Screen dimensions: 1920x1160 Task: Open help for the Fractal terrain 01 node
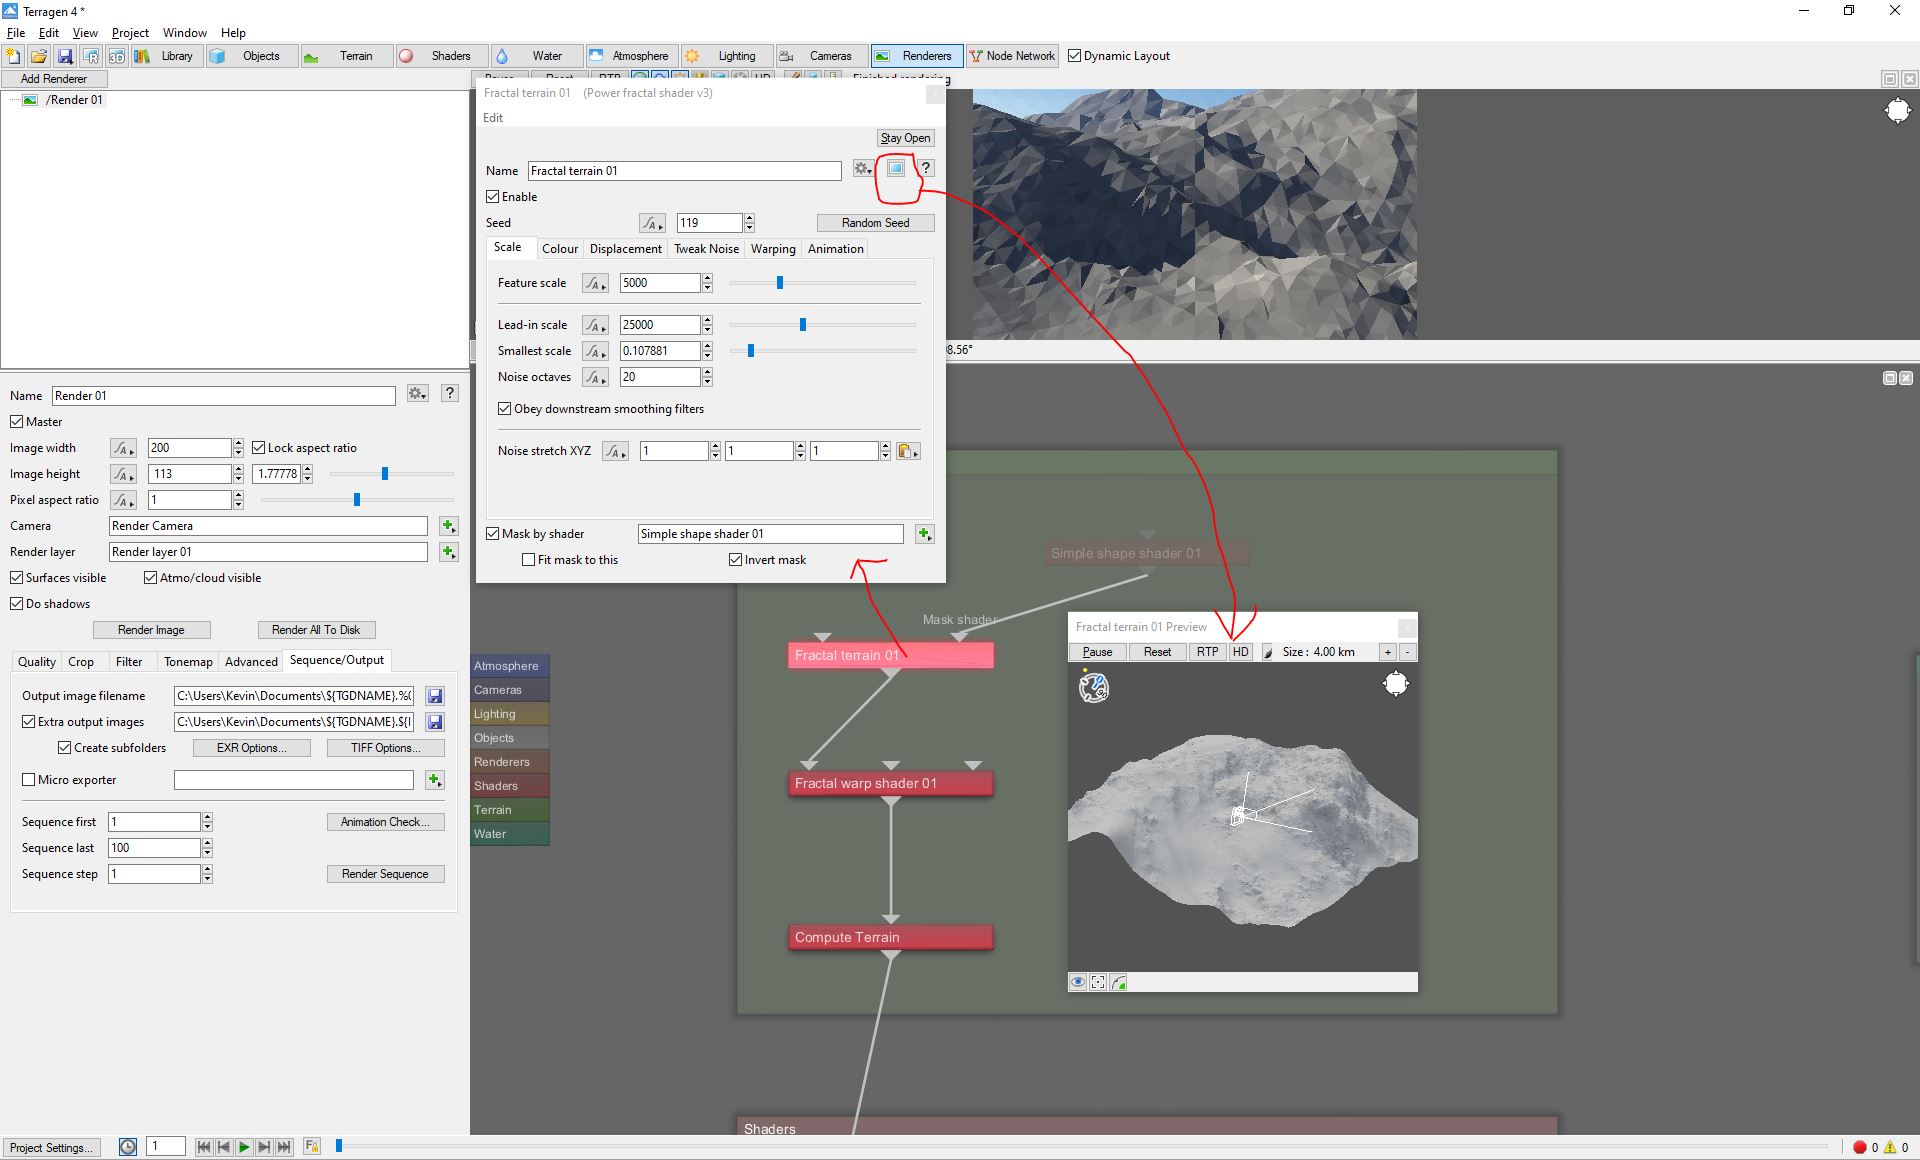[926, 168]
